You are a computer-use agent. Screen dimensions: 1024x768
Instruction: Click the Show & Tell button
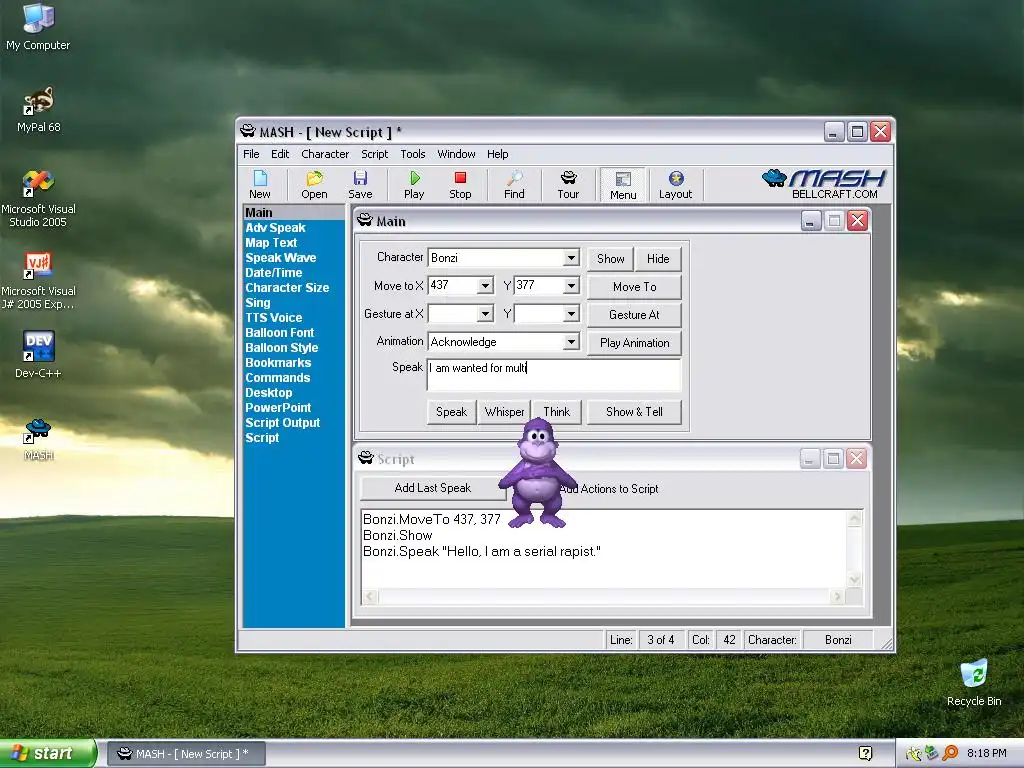pyautogui.click(x=634, y=412)
